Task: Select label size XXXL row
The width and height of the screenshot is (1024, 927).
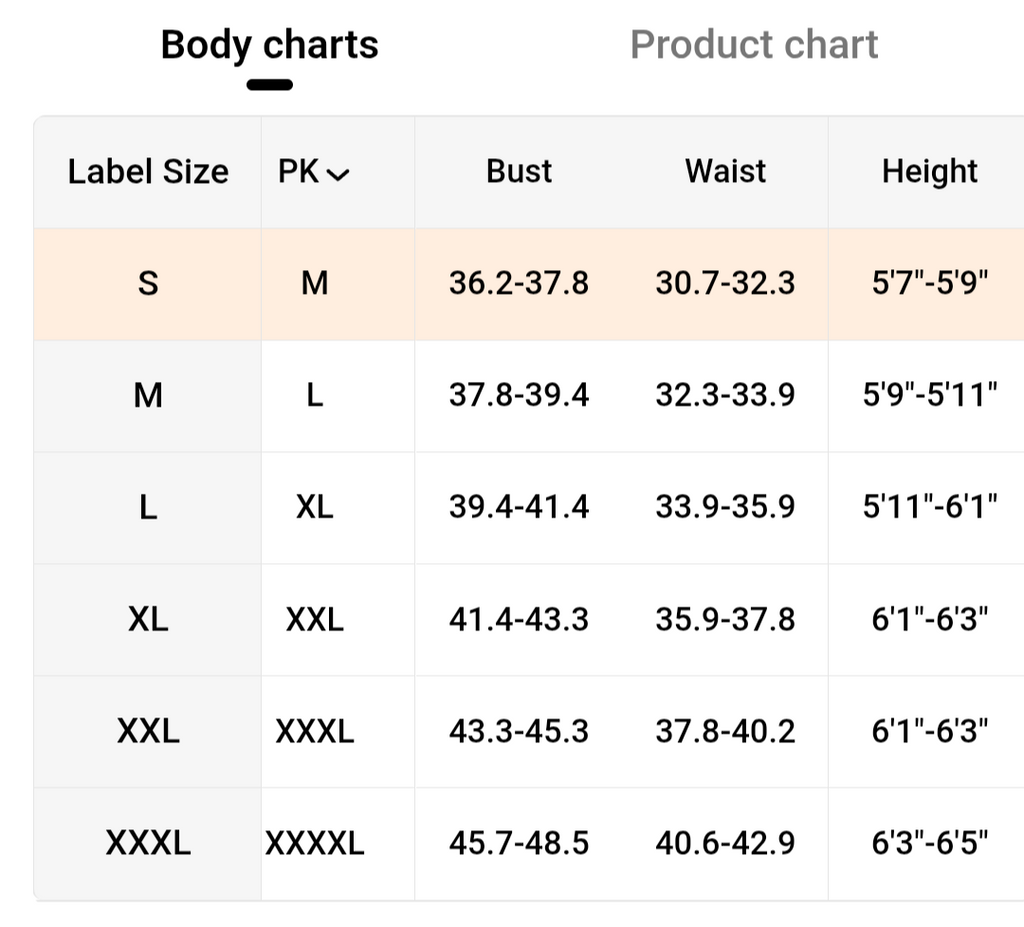Action: point(148,844)
